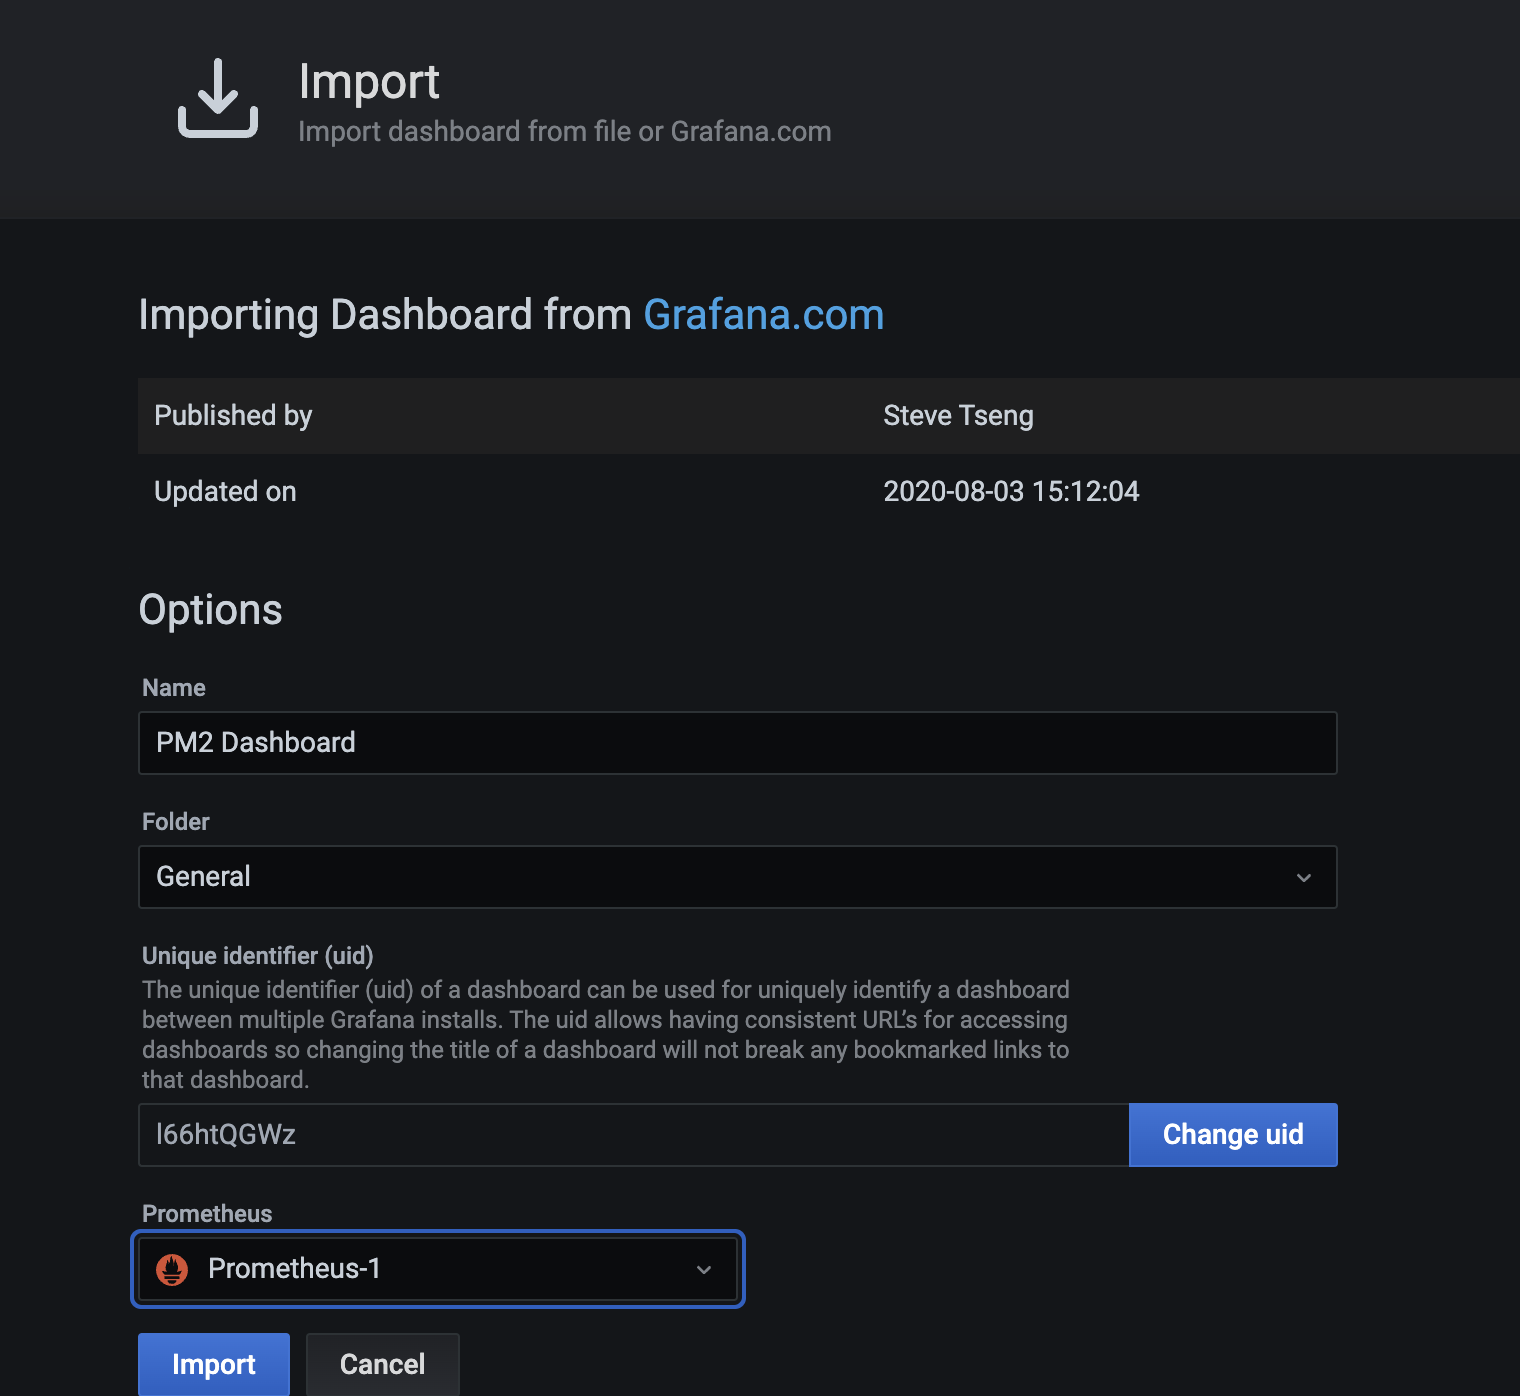Click the Name field label
Screen dimensions: 1520x1396
tap(174, 688)
